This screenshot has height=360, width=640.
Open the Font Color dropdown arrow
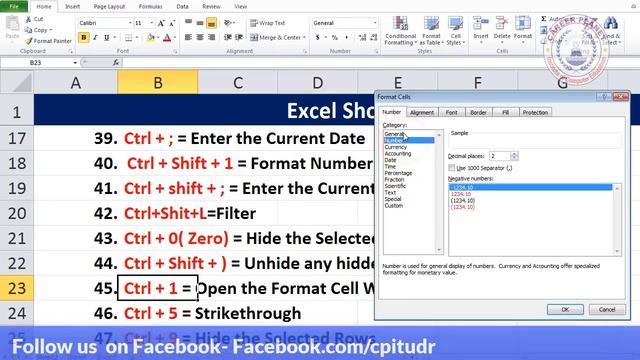point(174,38)
